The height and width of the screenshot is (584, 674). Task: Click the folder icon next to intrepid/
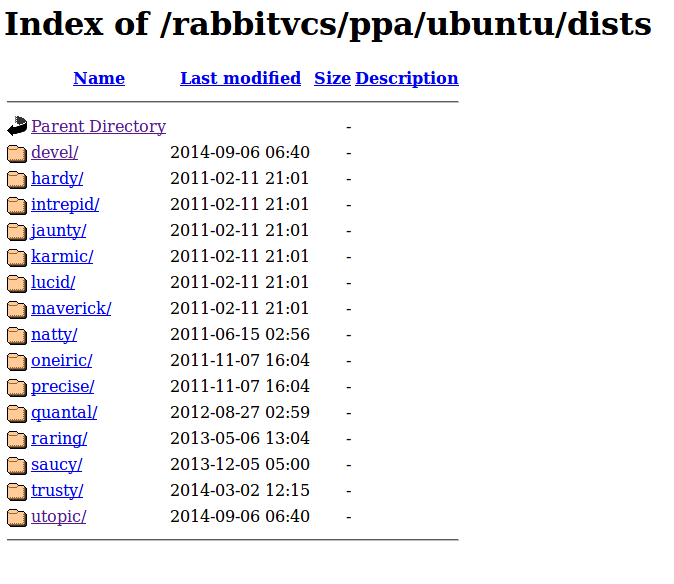tap(17, 205)
